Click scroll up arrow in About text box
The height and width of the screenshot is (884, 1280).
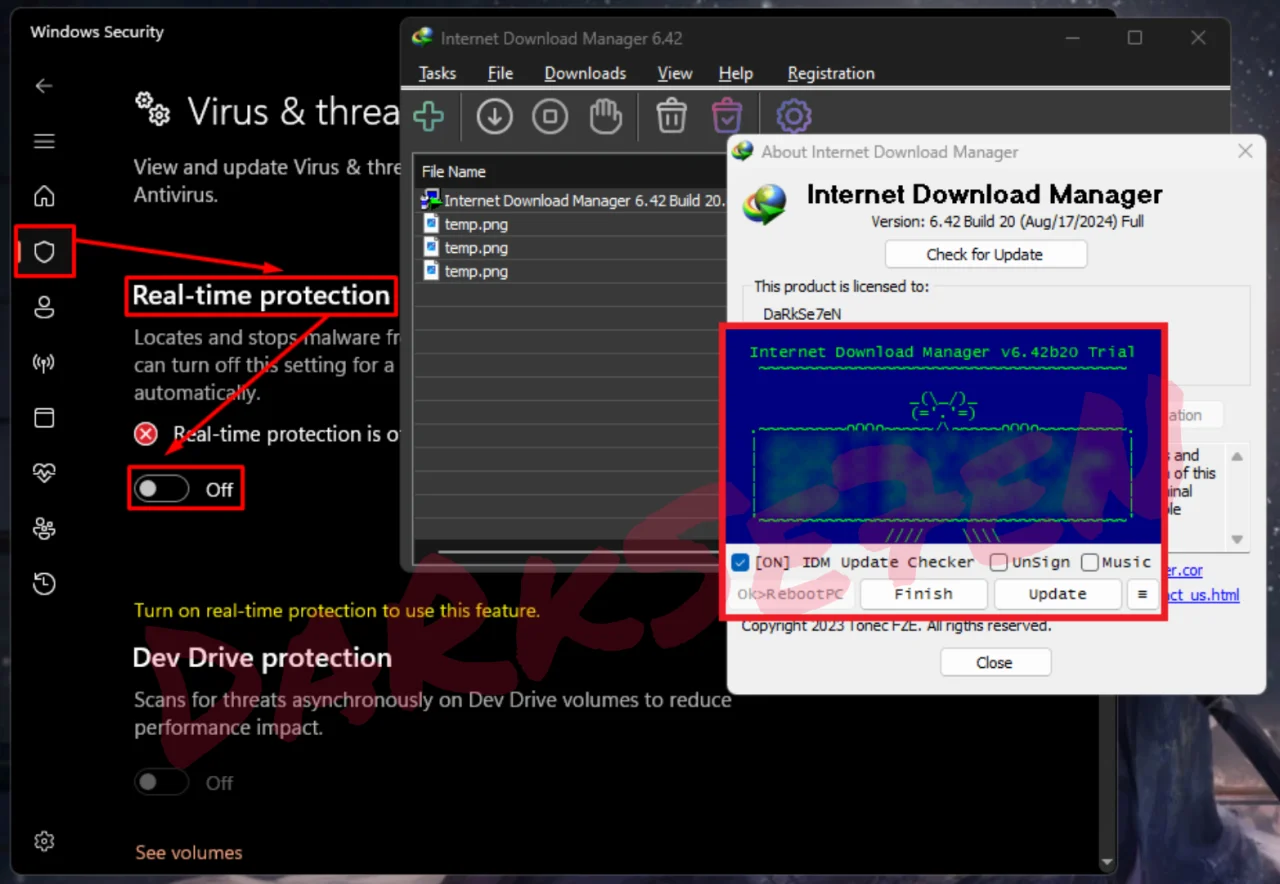tap(1238, 457)
